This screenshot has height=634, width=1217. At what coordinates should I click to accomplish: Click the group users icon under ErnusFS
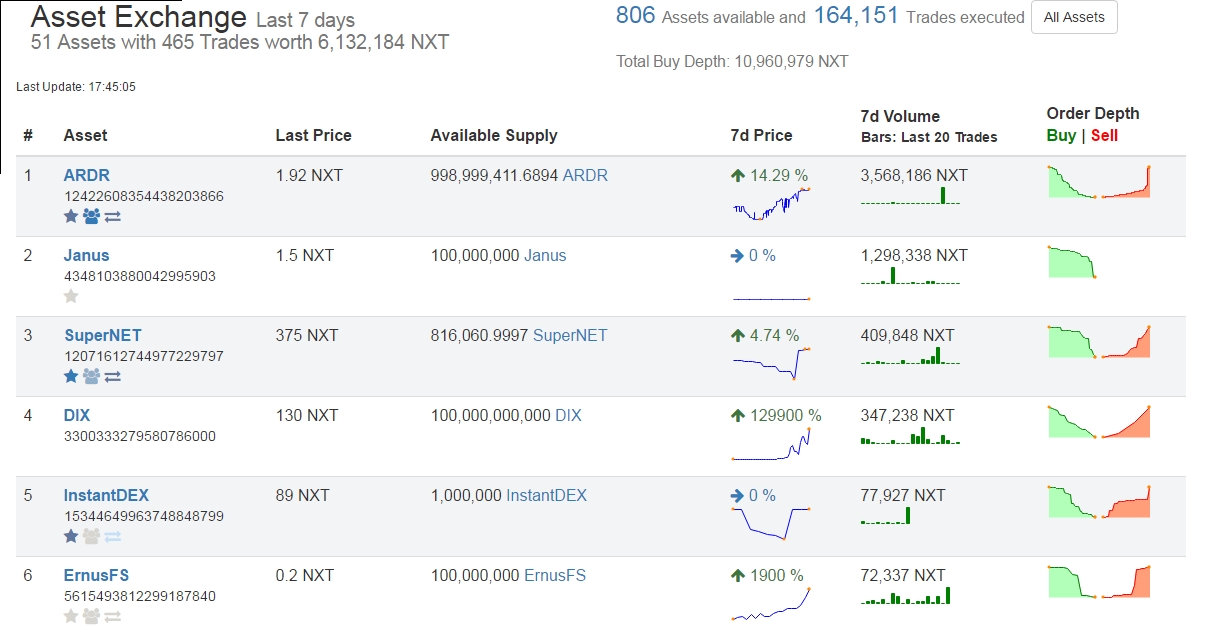click(91, 616)
